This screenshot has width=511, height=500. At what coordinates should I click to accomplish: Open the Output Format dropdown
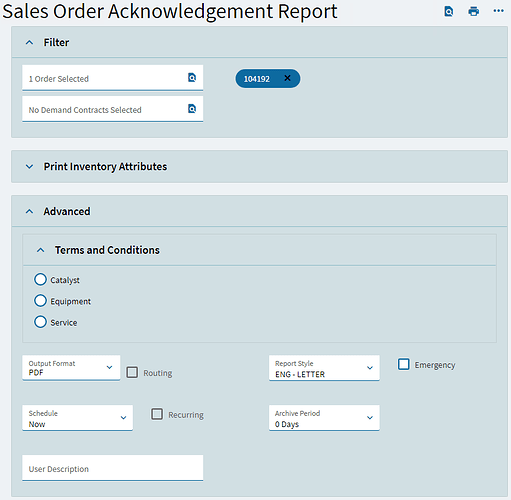coord(71,368)
